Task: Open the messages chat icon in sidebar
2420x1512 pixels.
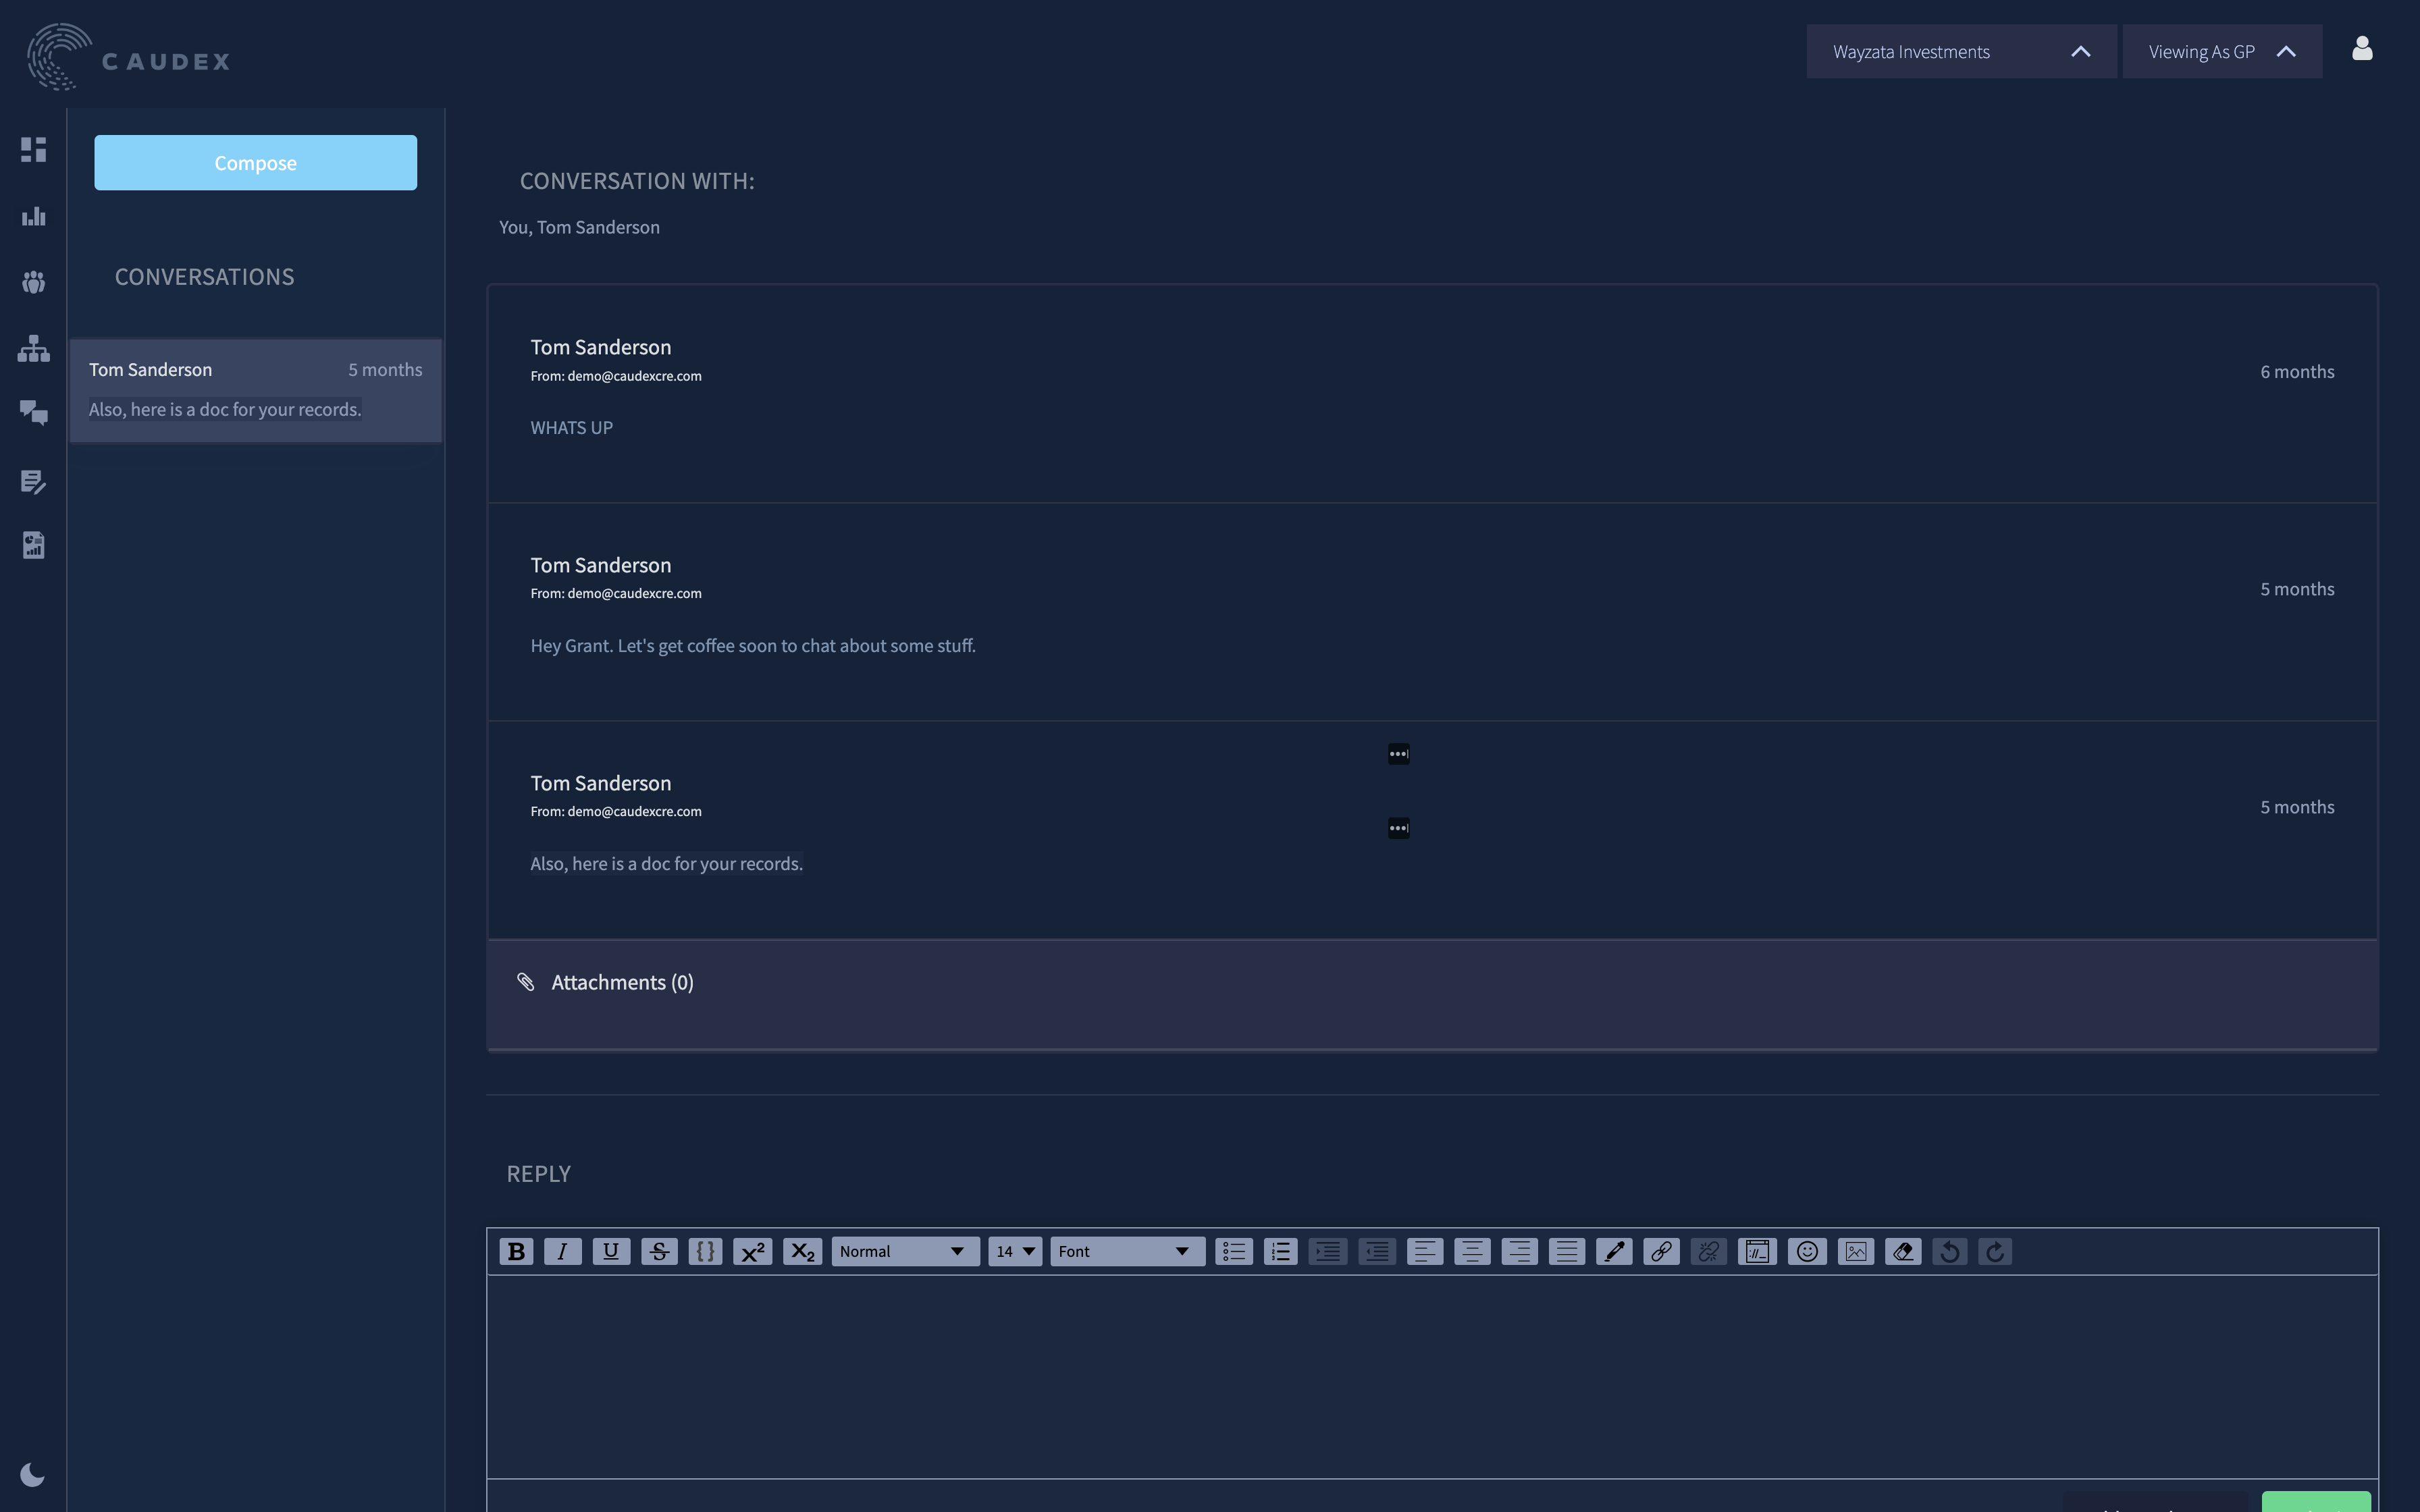Action: (x=33, y=413)
